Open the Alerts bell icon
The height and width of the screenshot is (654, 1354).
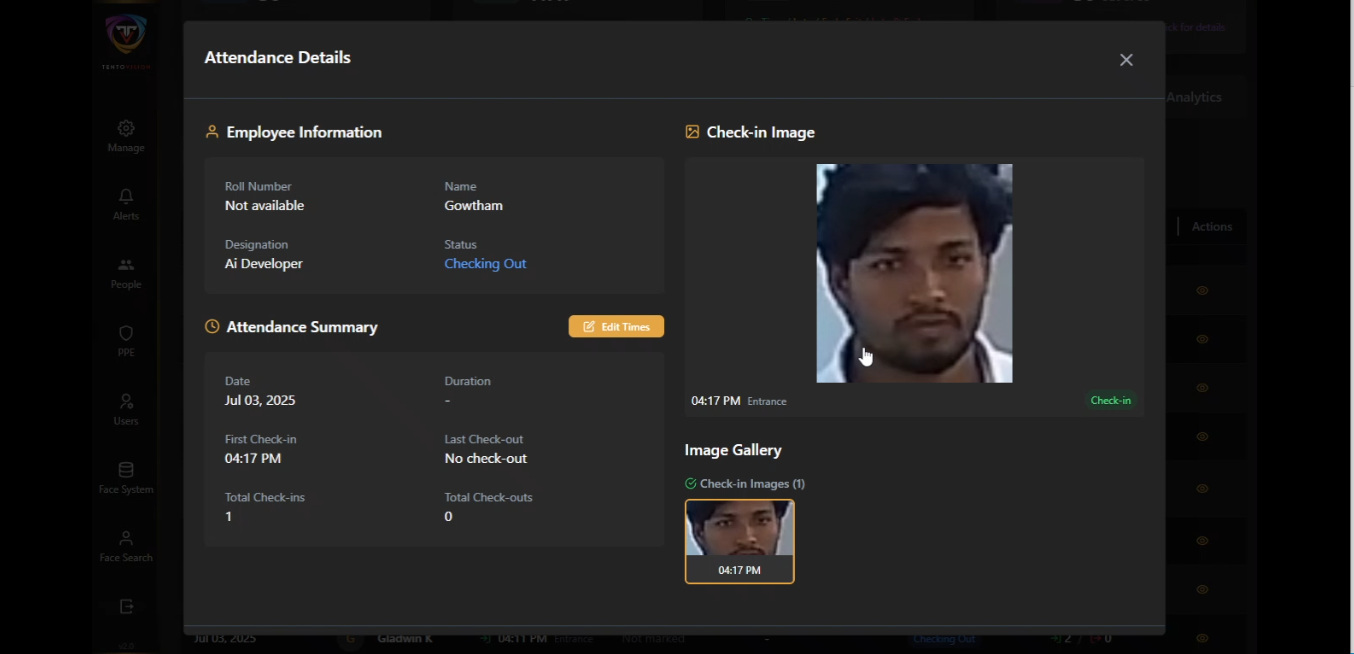[x=125, y=197]
